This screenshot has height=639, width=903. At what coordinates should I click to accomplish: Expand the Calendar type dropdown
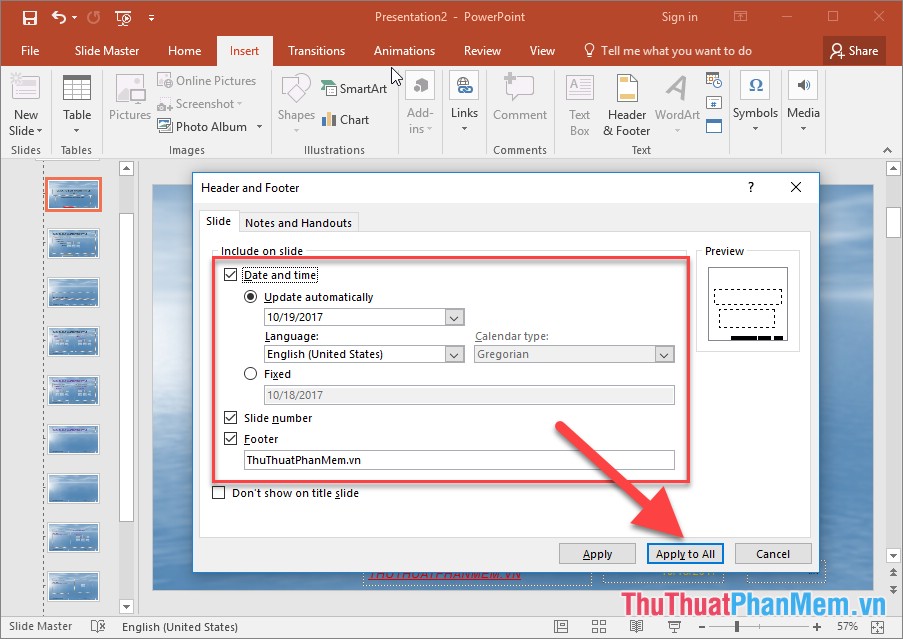pos(664,353)
